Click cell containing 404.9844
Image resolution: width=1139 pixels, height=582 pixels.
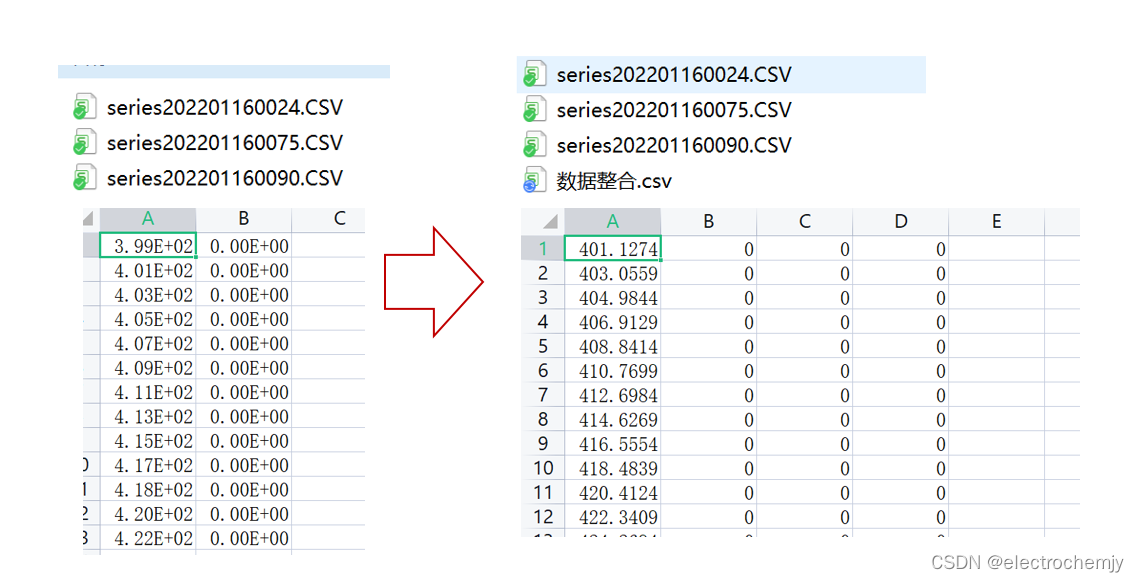[x=612, y=297]
